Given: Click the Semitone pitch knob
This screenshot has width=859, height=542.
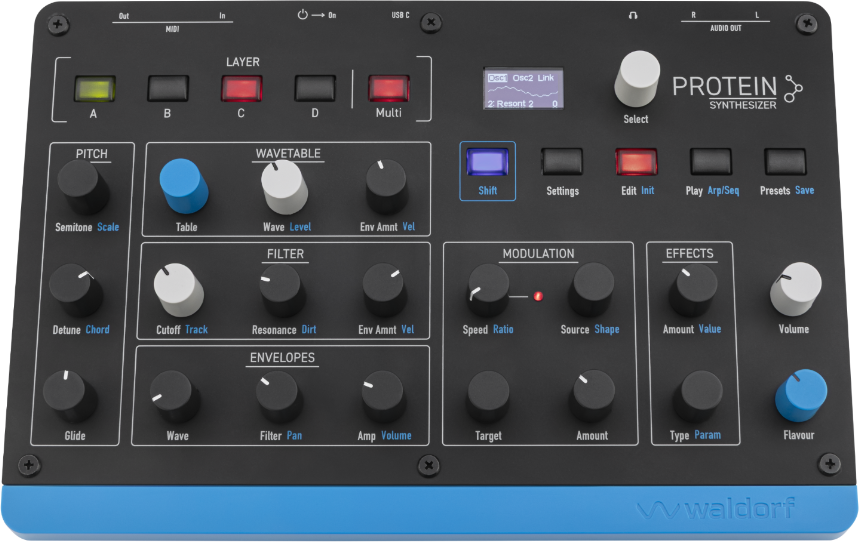Looking at the screenshot, I should 81,185.
